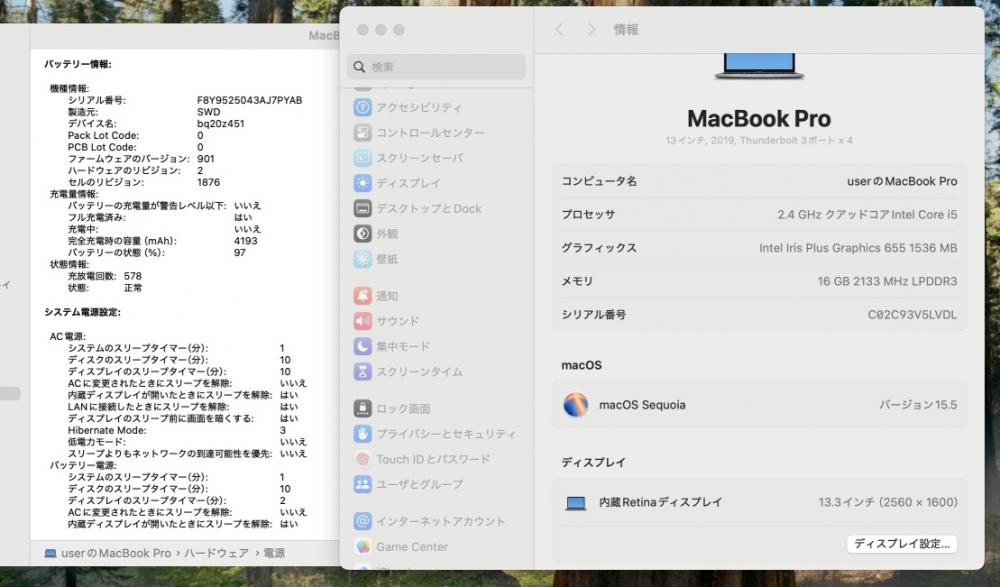The width and height of the screenshot is (1000, 587).
Task: Select the スクリーンセーバ sidebar label
Action: coord(420,158)
